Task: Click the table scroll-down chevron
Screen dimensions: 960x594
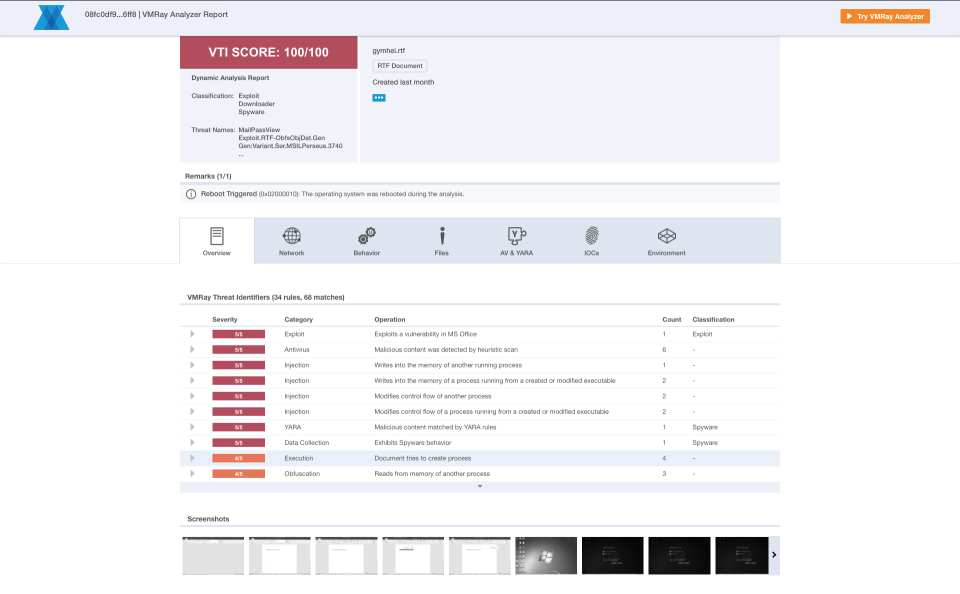Action: tap(480, 487)
